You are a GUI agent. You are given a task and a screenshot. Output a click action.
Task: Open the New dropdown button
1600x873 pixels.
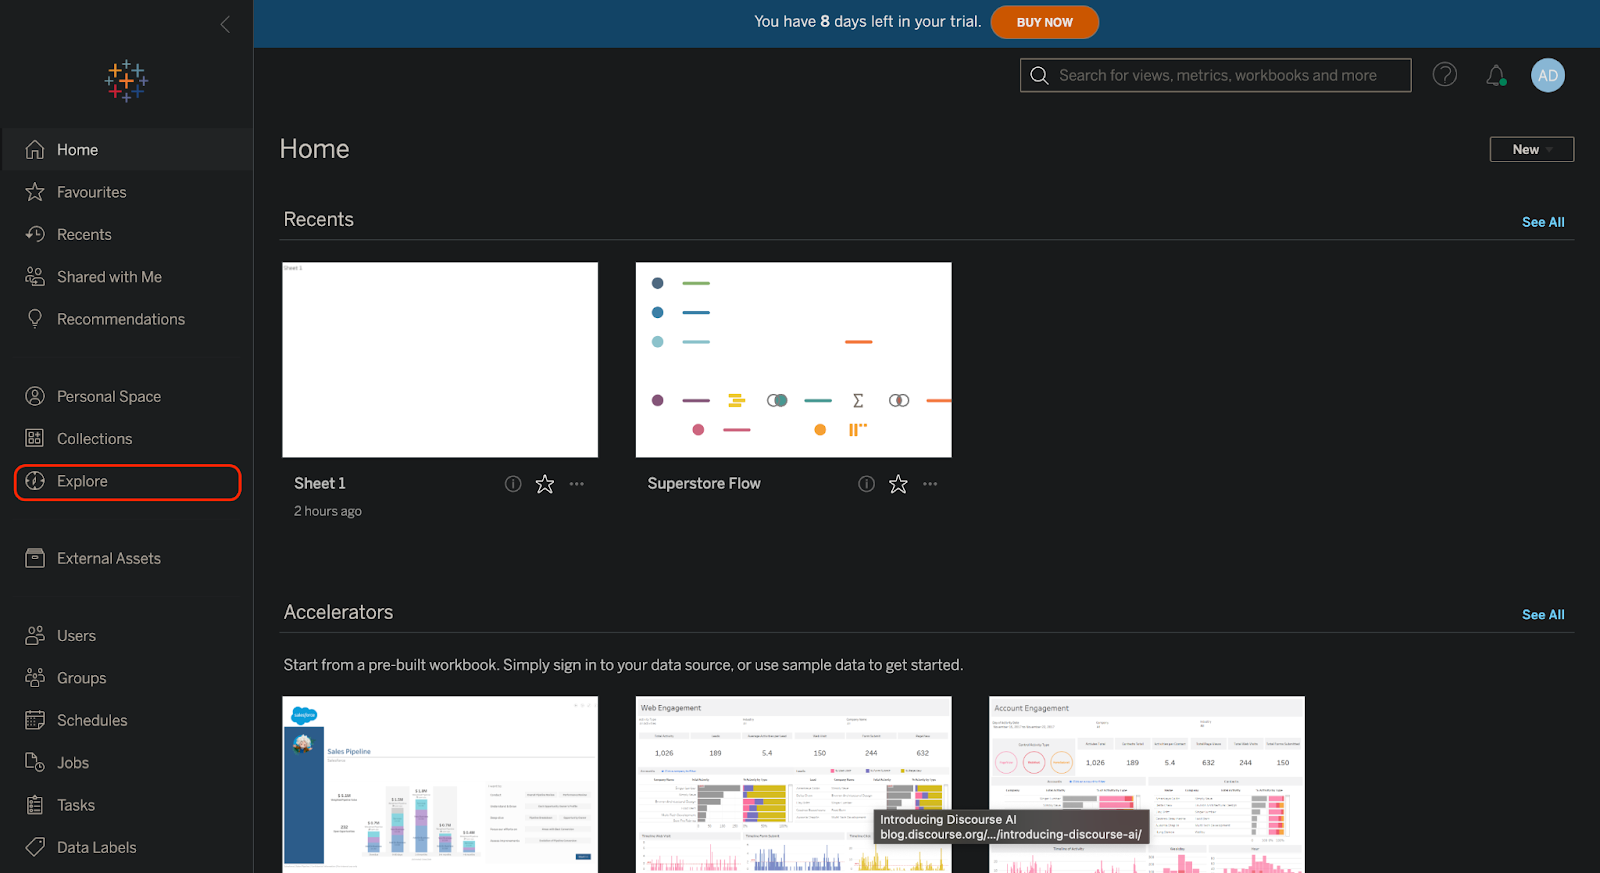tap(1532, 149)
